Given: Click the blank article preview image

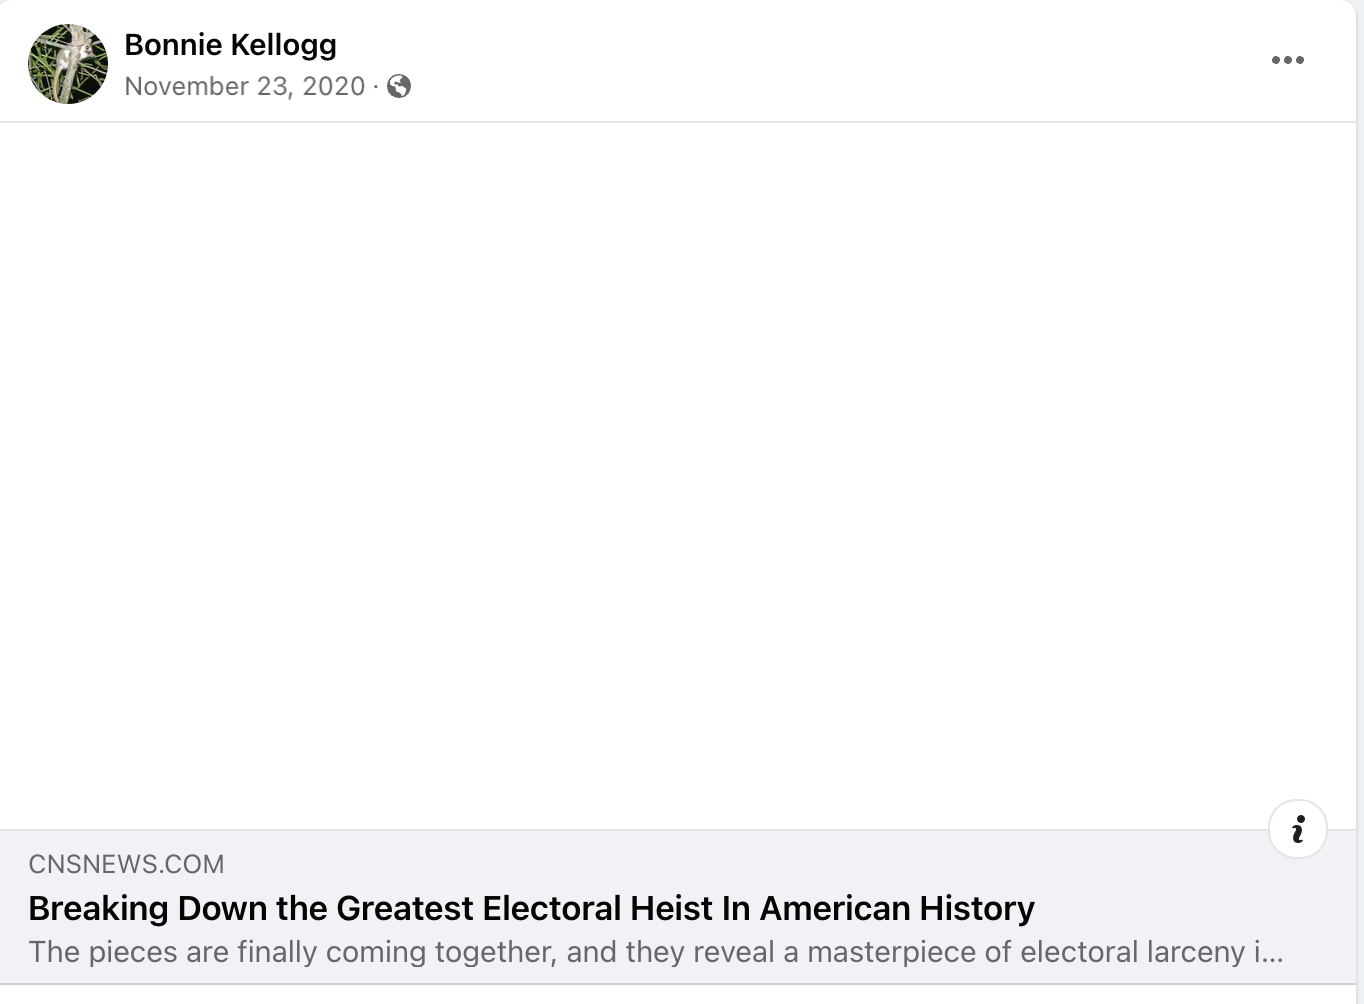Looking at the screenshot, I should [x=678, y=476].
